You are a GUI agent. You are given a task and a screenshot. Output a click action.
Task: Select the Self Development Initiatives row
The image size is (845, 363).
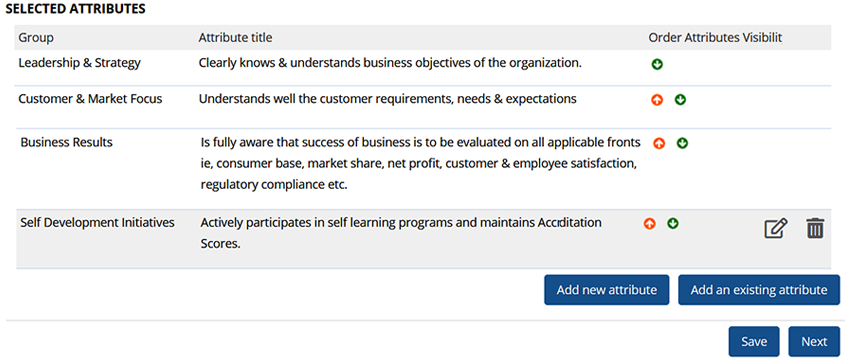click(424, 239)
